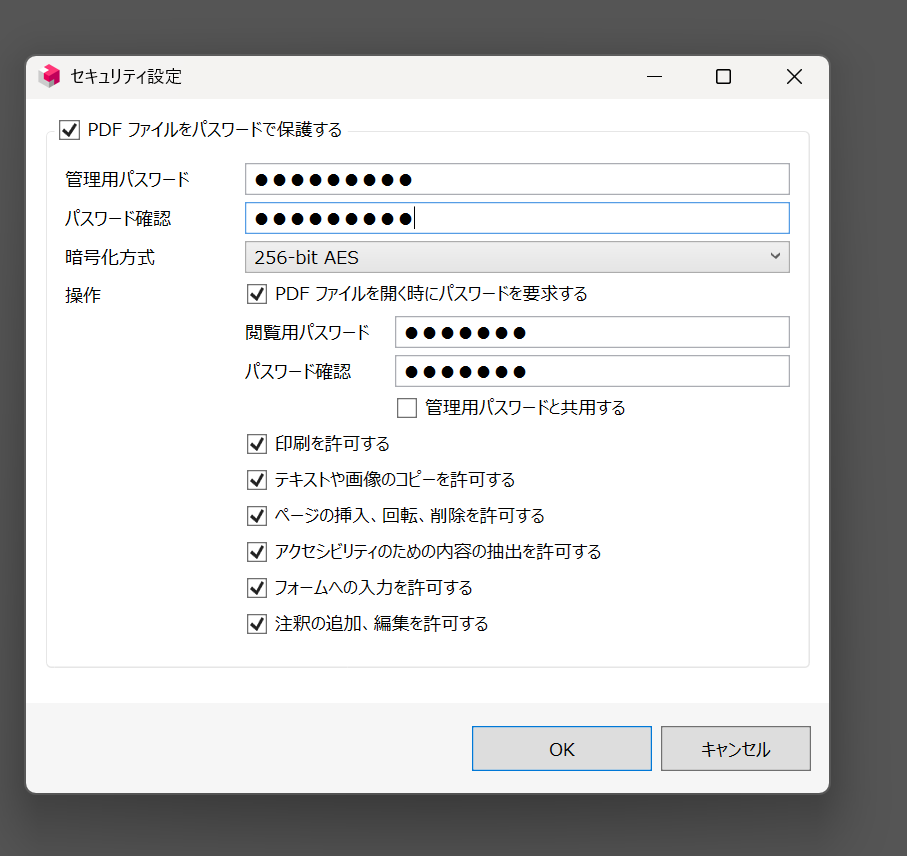907x856 pixels.
Task: Open the 暗号化方式 dropdown
Action: pyautogui.click(x=516, y=257)
